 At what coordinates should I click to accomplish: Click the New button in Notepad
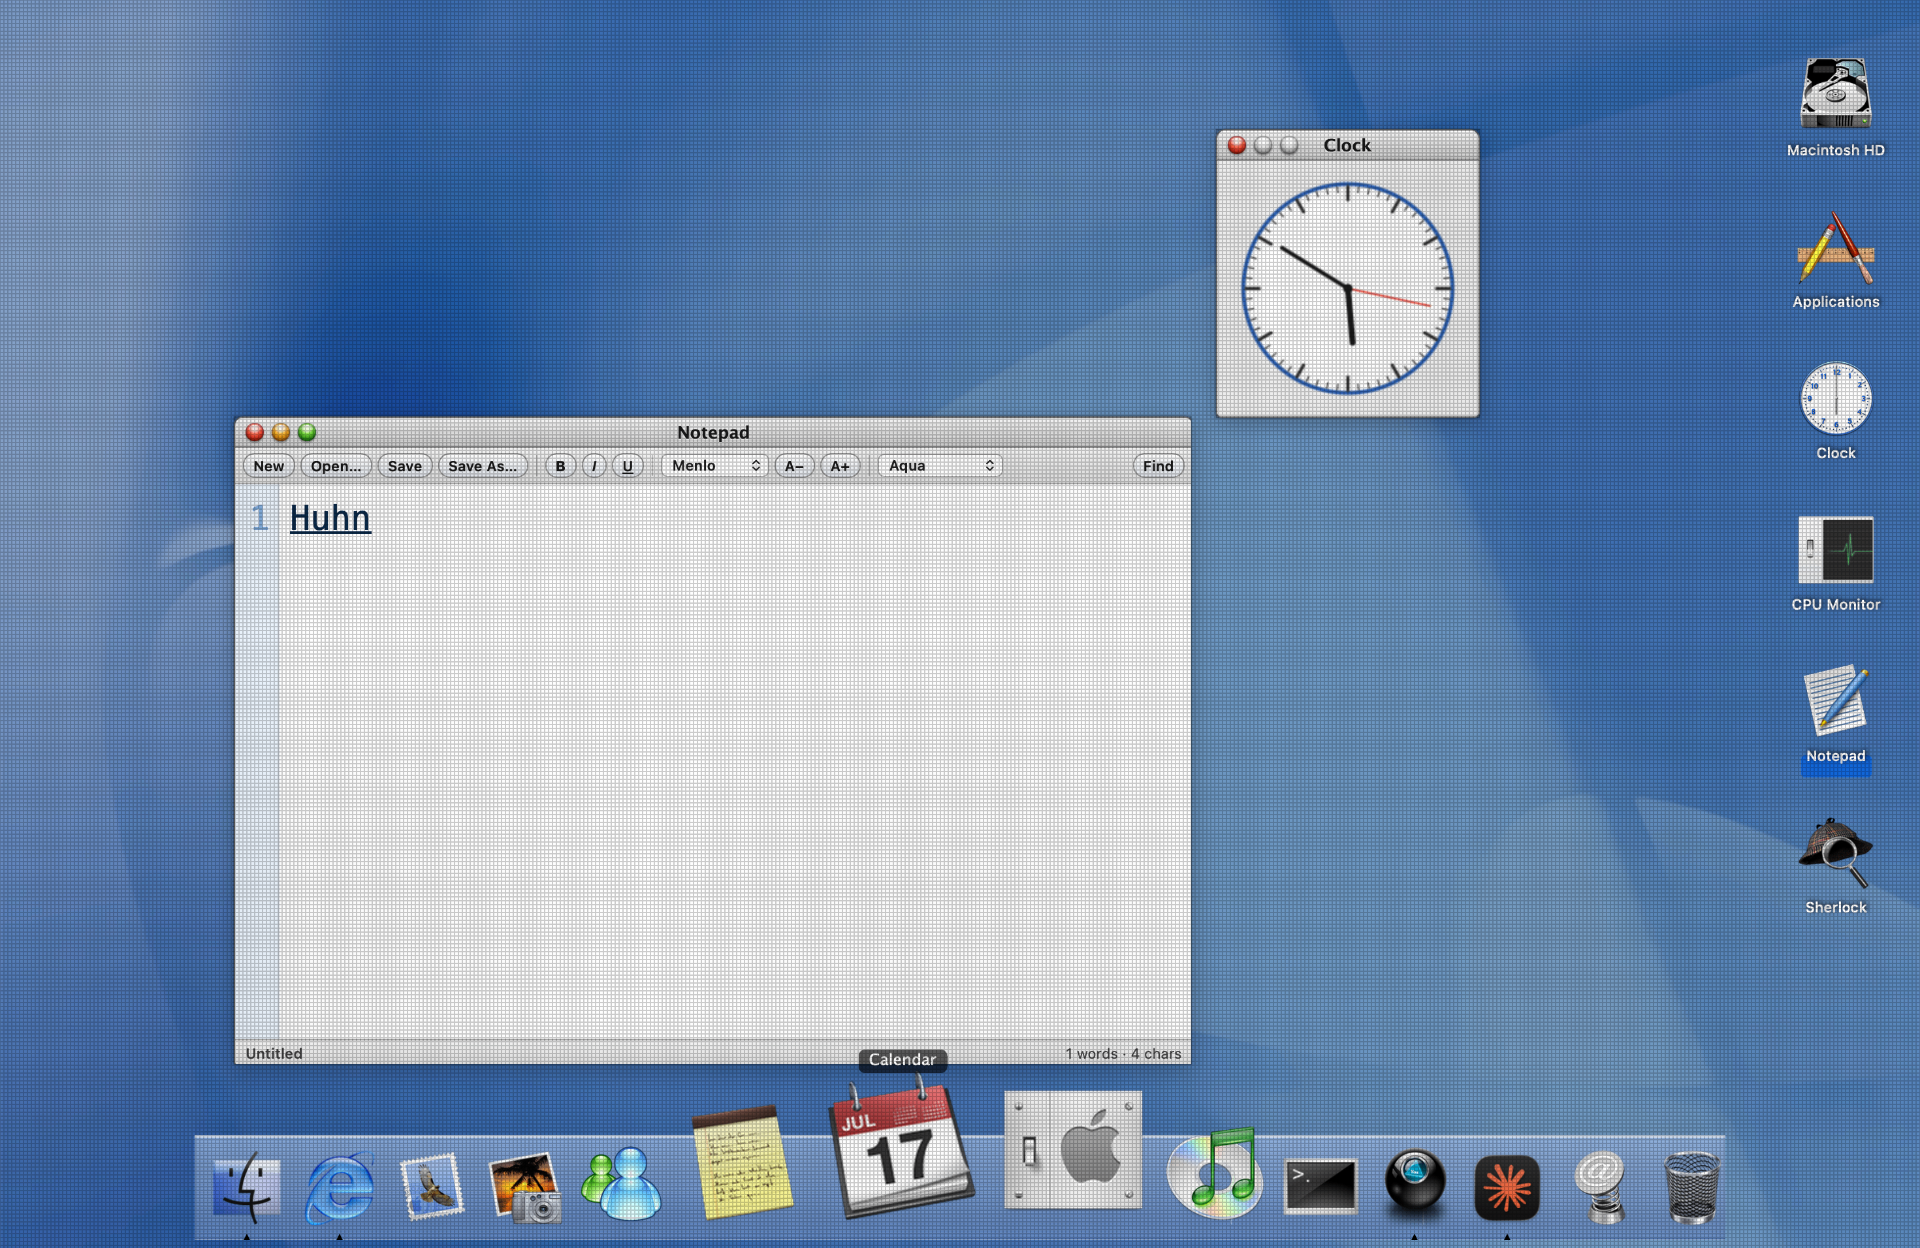coord(268,466)
